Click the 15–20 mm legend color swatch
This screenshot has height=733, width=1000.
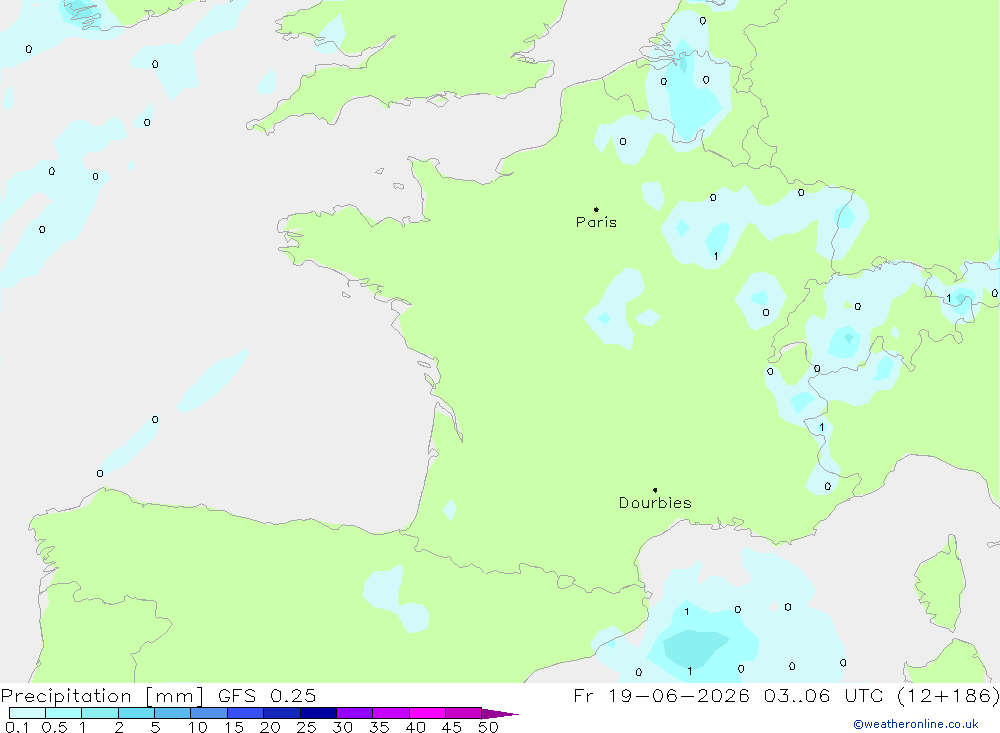click(x=246, y=713)
